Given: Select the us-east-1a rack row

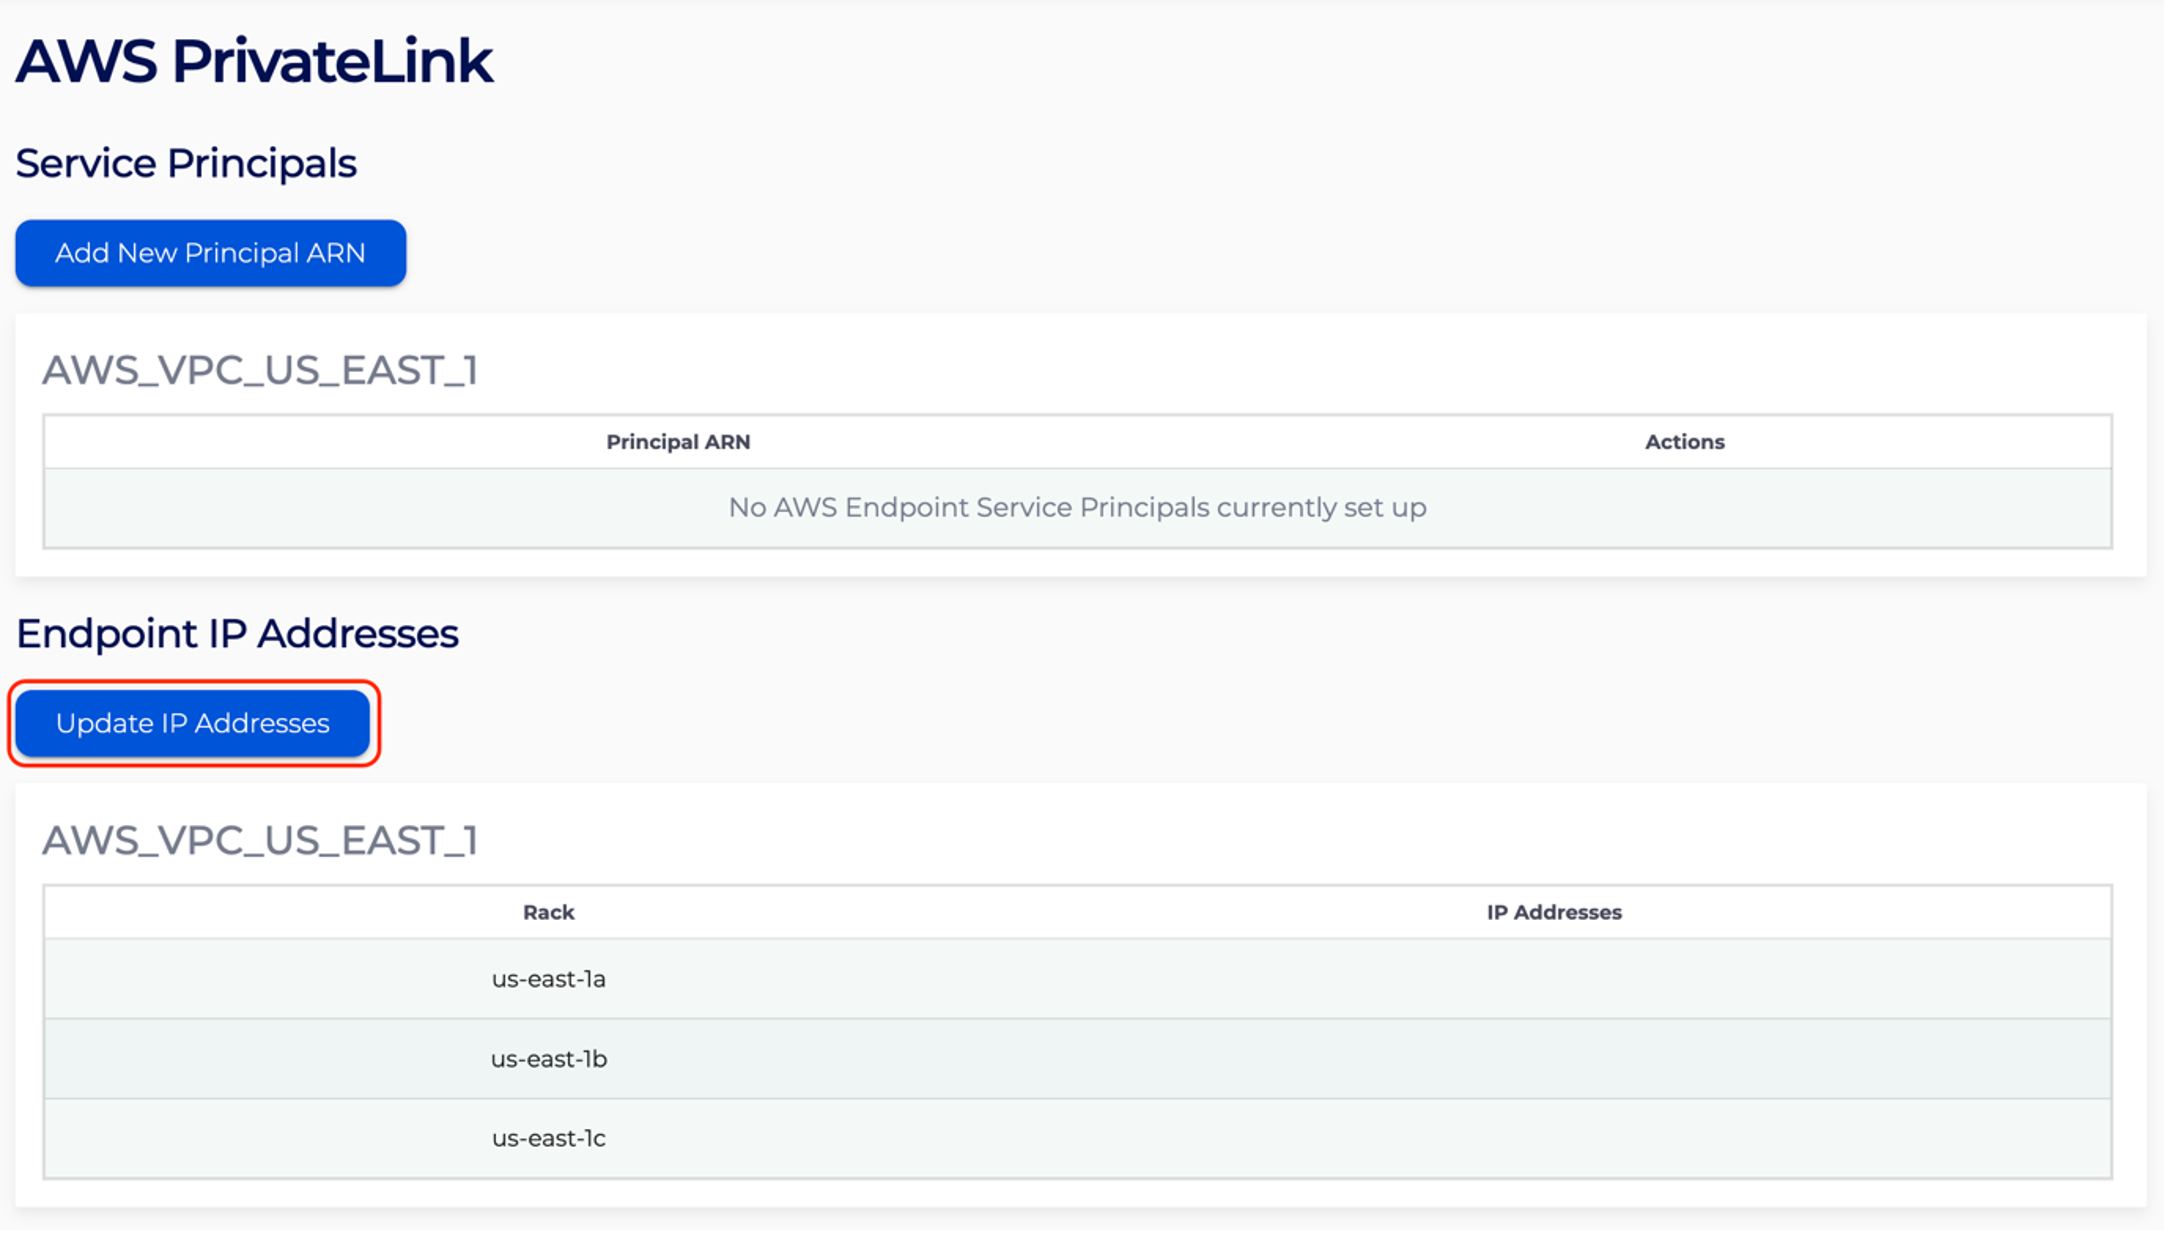Looking at the screenshot, I should [1078, 979].
